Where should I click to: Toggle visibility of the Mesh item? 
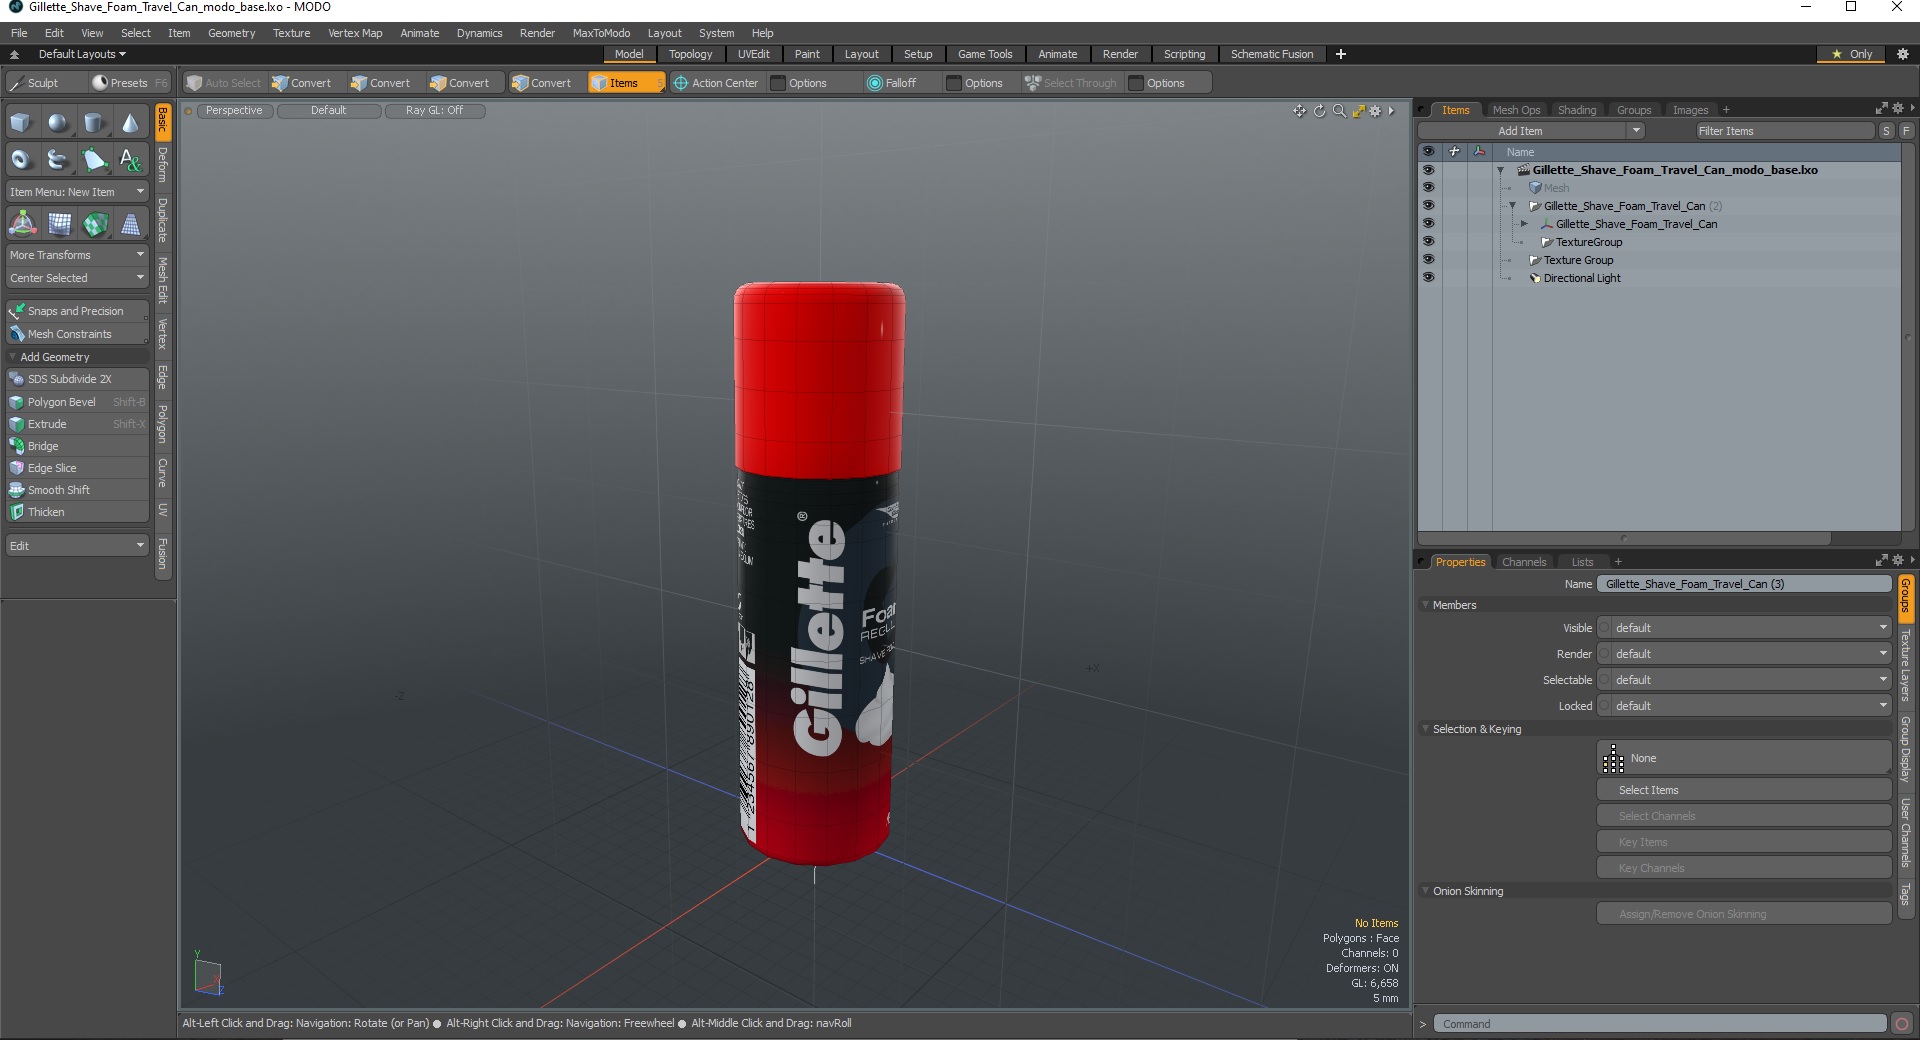1428,188
